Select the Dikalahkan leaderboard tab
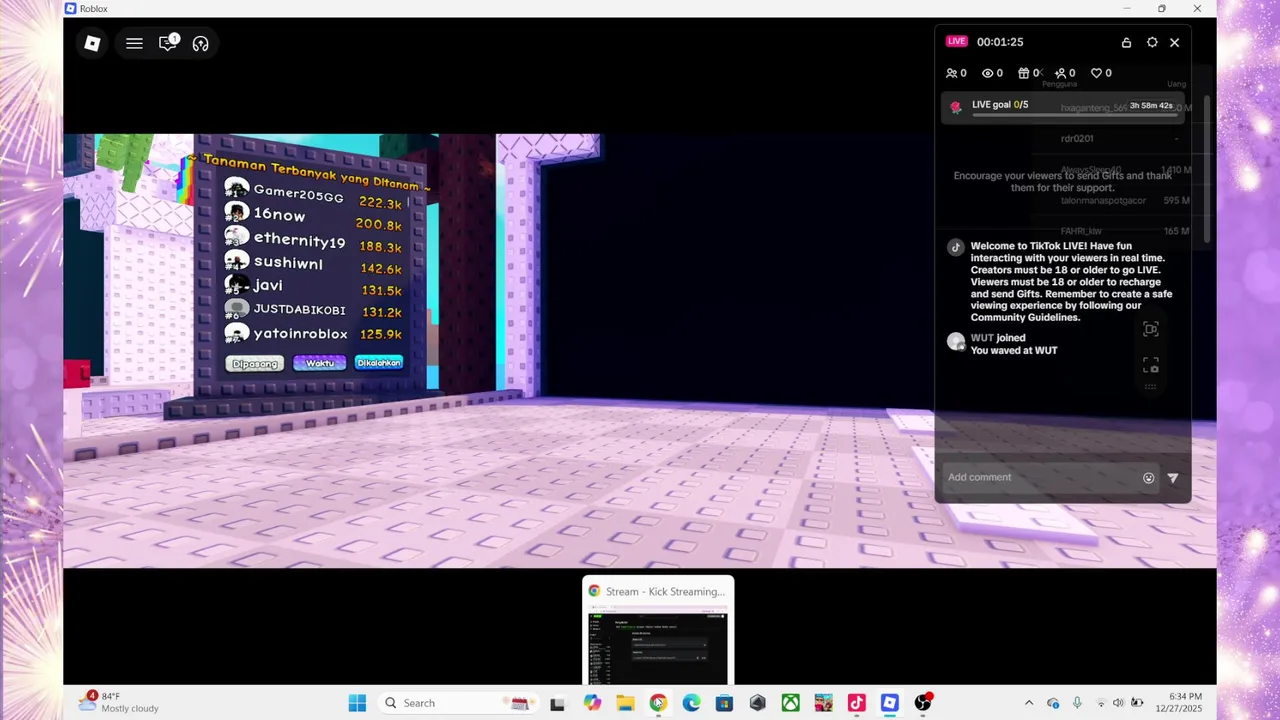The height and width of the screenshot is (720, 1280). pyautogui.click(x=379, y=362)
